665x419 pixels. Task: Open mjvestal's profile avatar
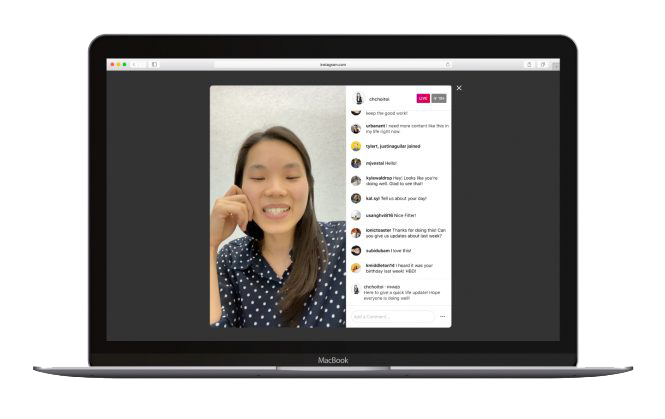click(x=356, y=163)
